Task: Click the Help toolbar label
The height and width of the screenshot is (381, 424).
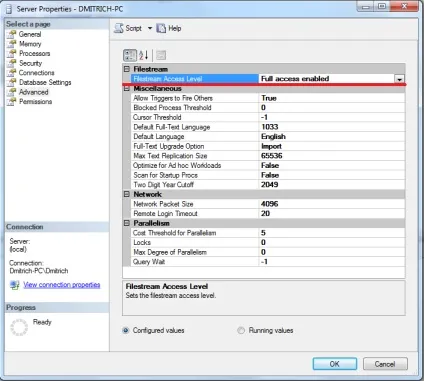Action: point(175,28)
